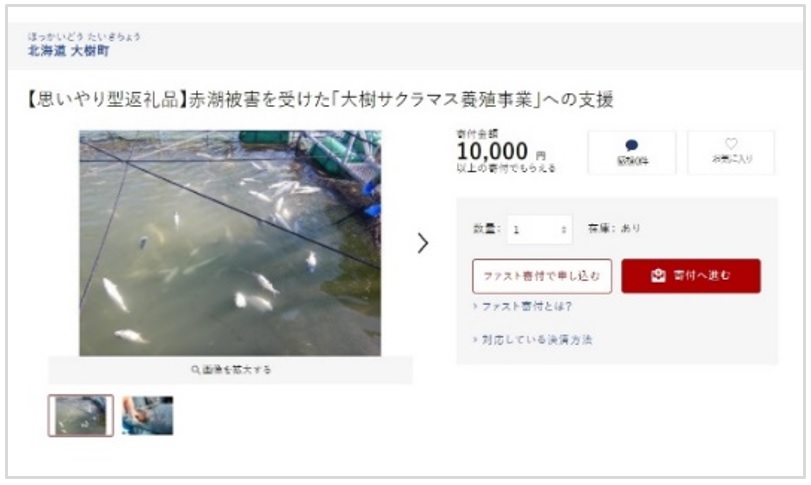
Task: Click ファスト寄付で申し込む button
Action: coord(542,276)
